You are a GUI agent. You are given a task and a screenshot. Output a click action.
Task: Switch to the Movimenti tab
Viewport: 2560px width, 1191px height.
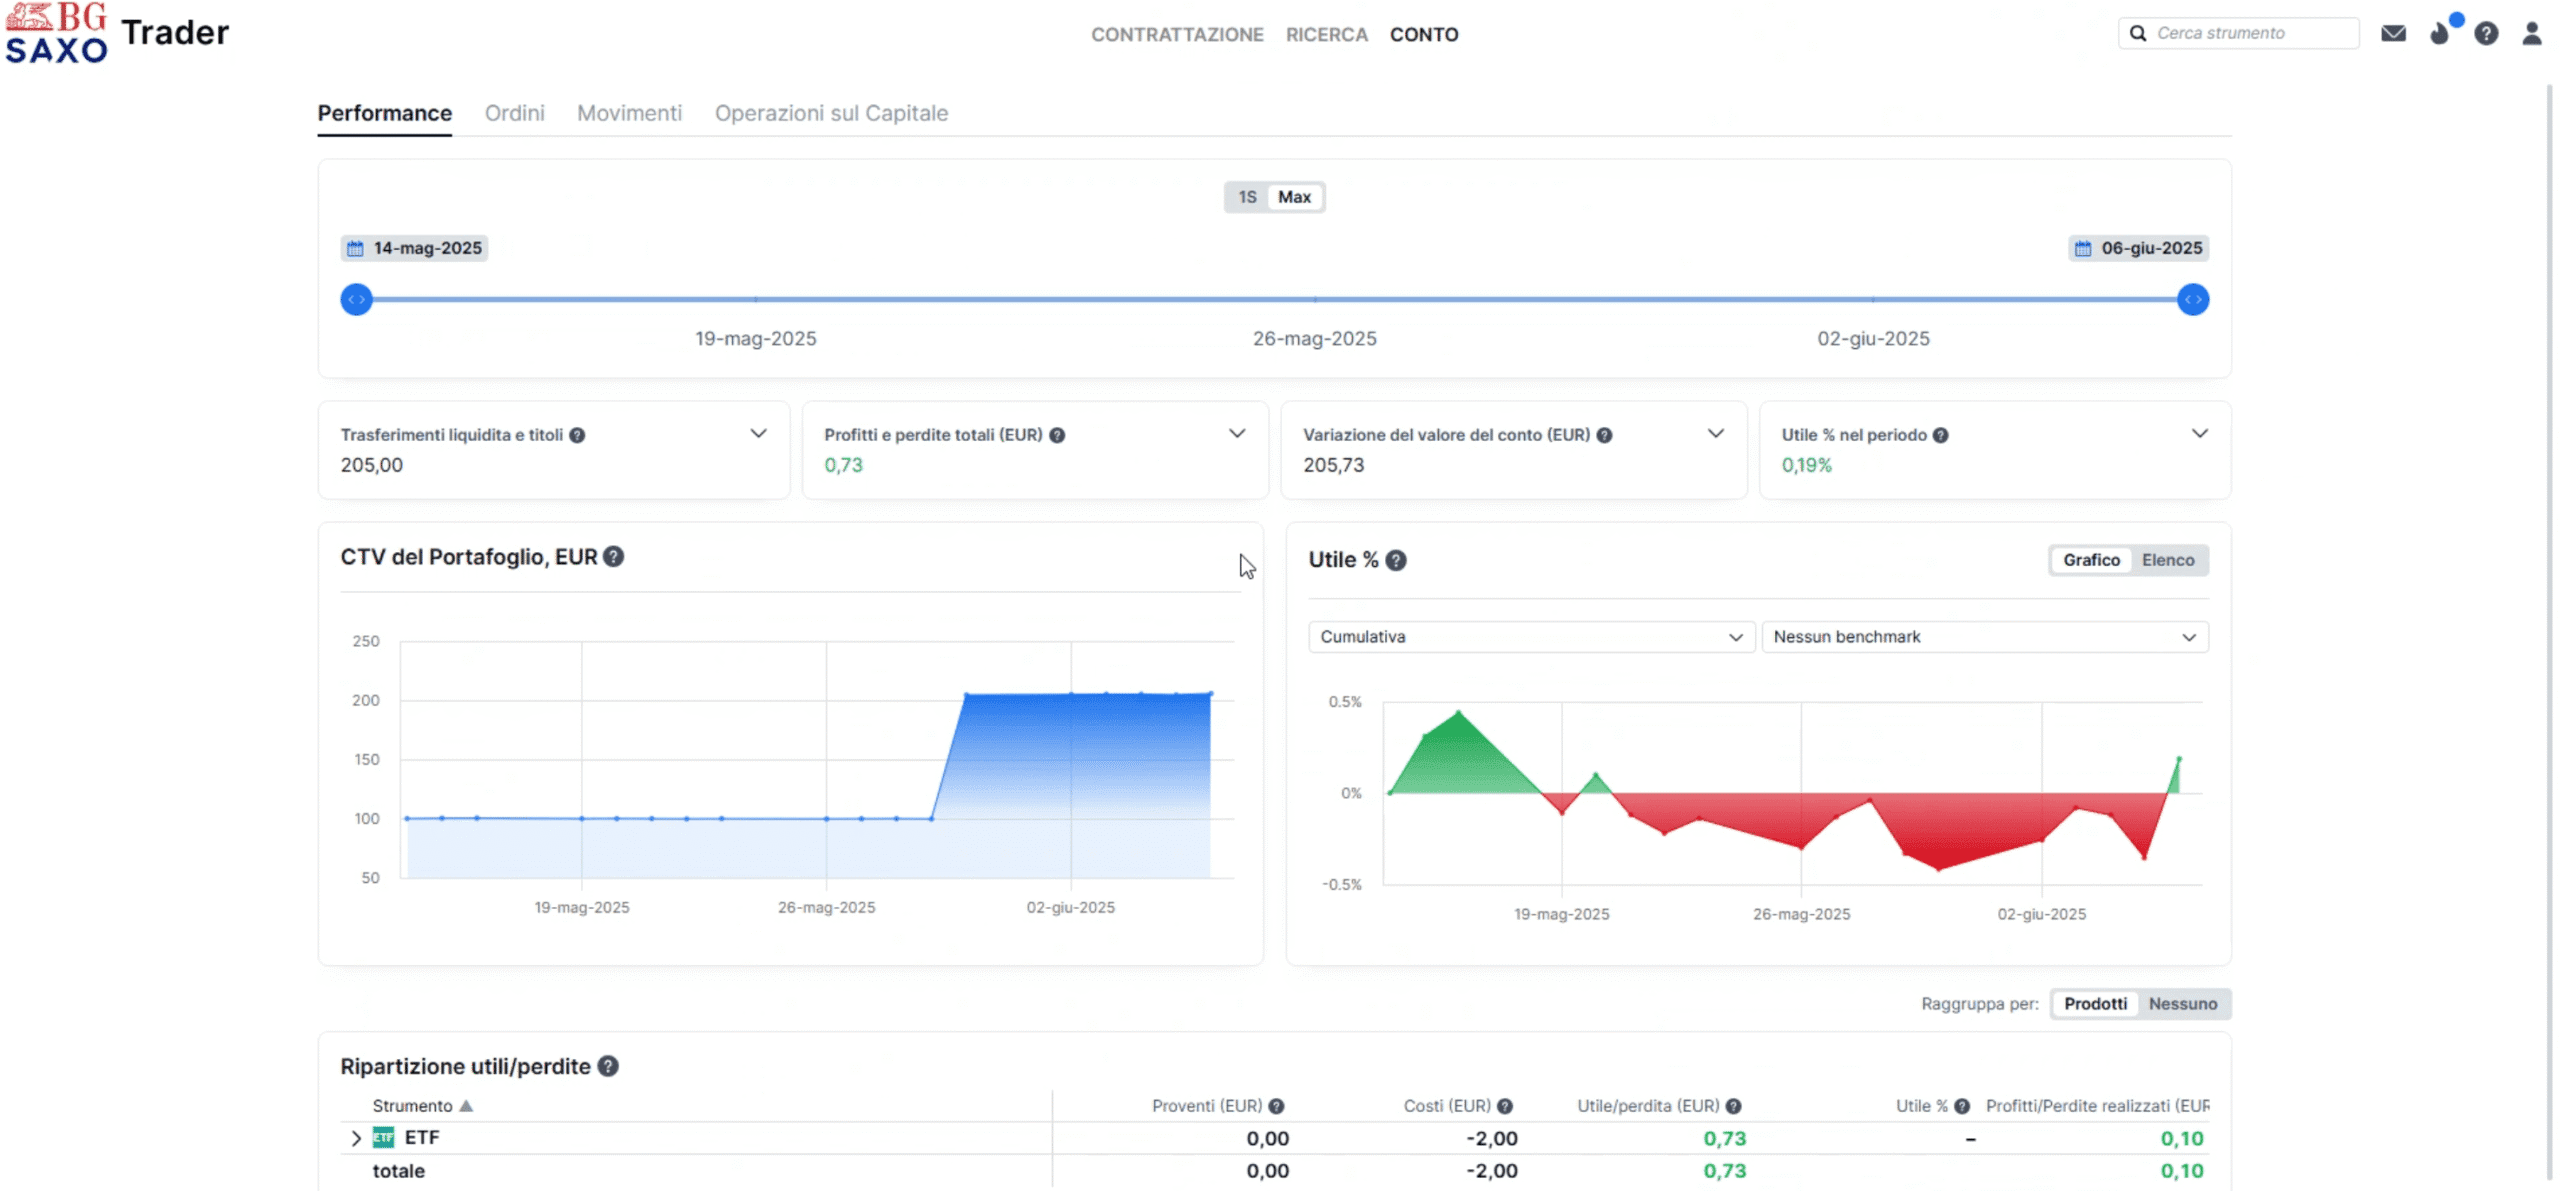click(x=629, y=113)
